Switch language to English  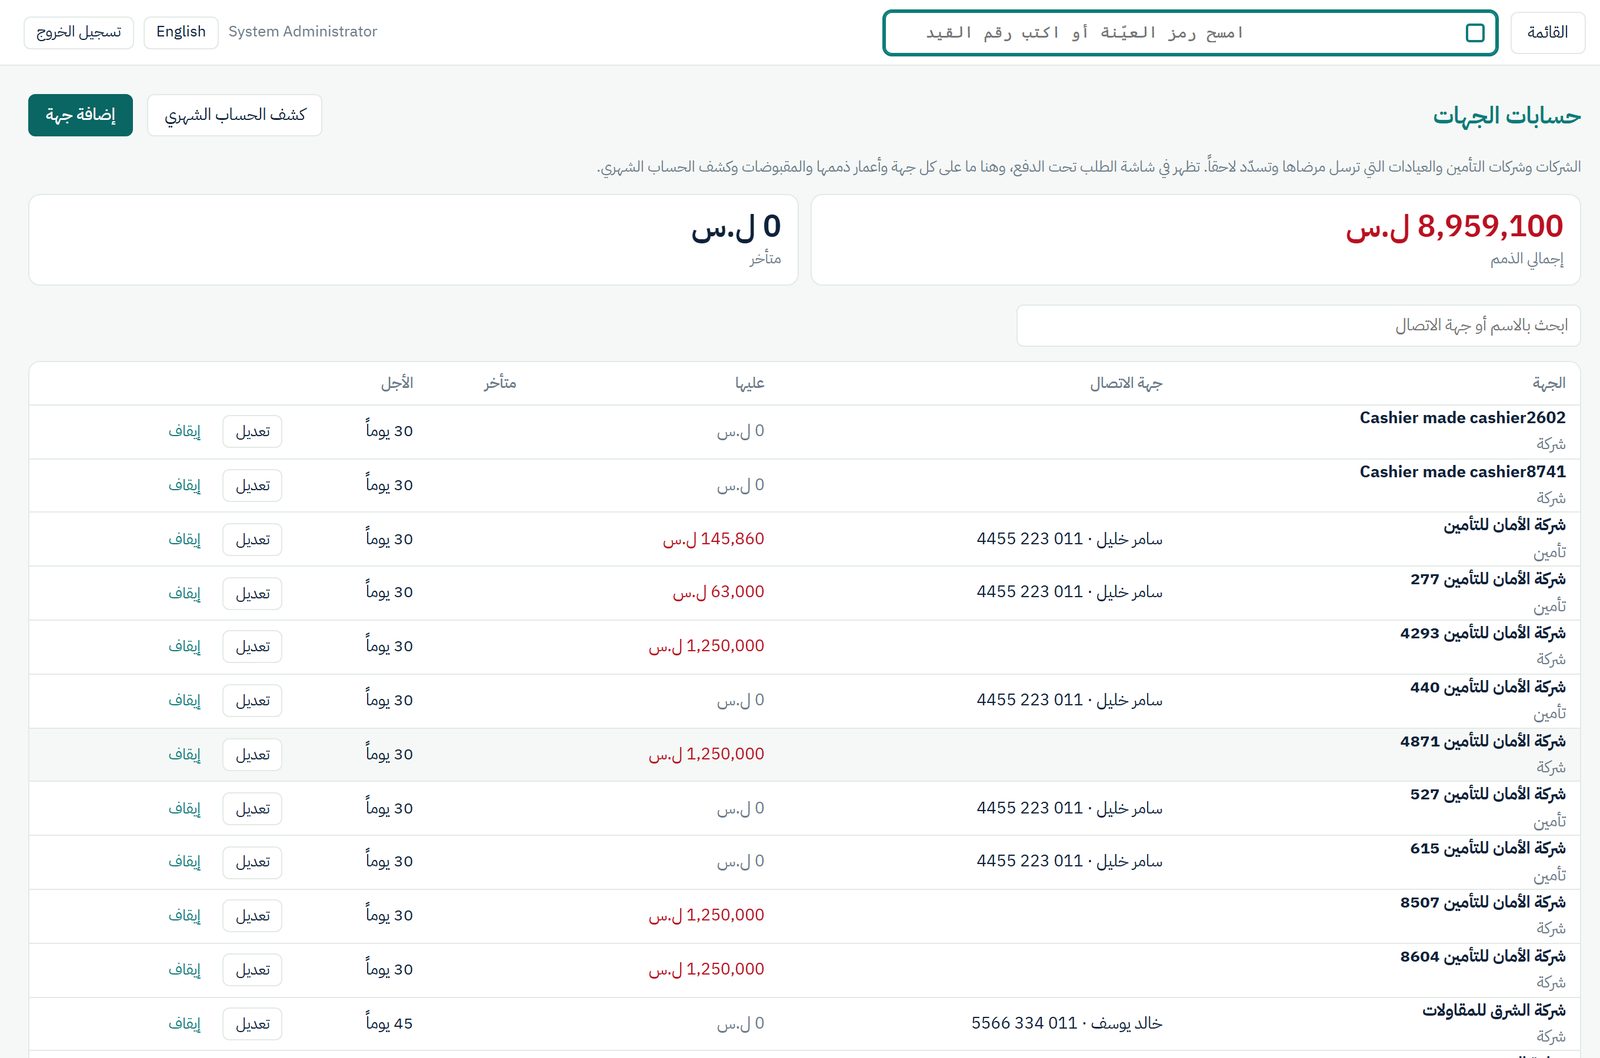point(181,32)
